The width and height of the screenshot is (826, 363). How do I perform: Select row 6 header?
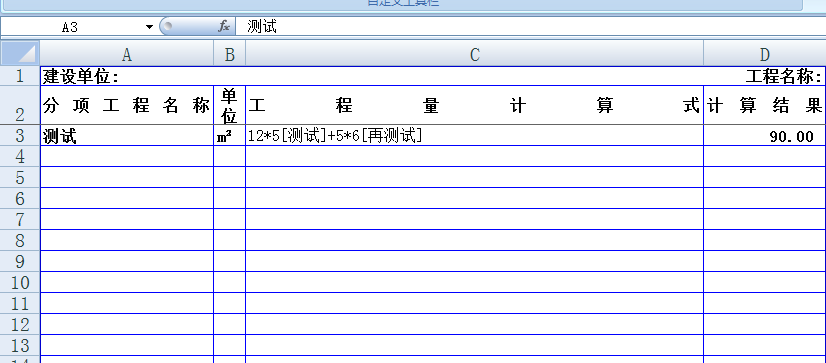click(x=20, y=199)
